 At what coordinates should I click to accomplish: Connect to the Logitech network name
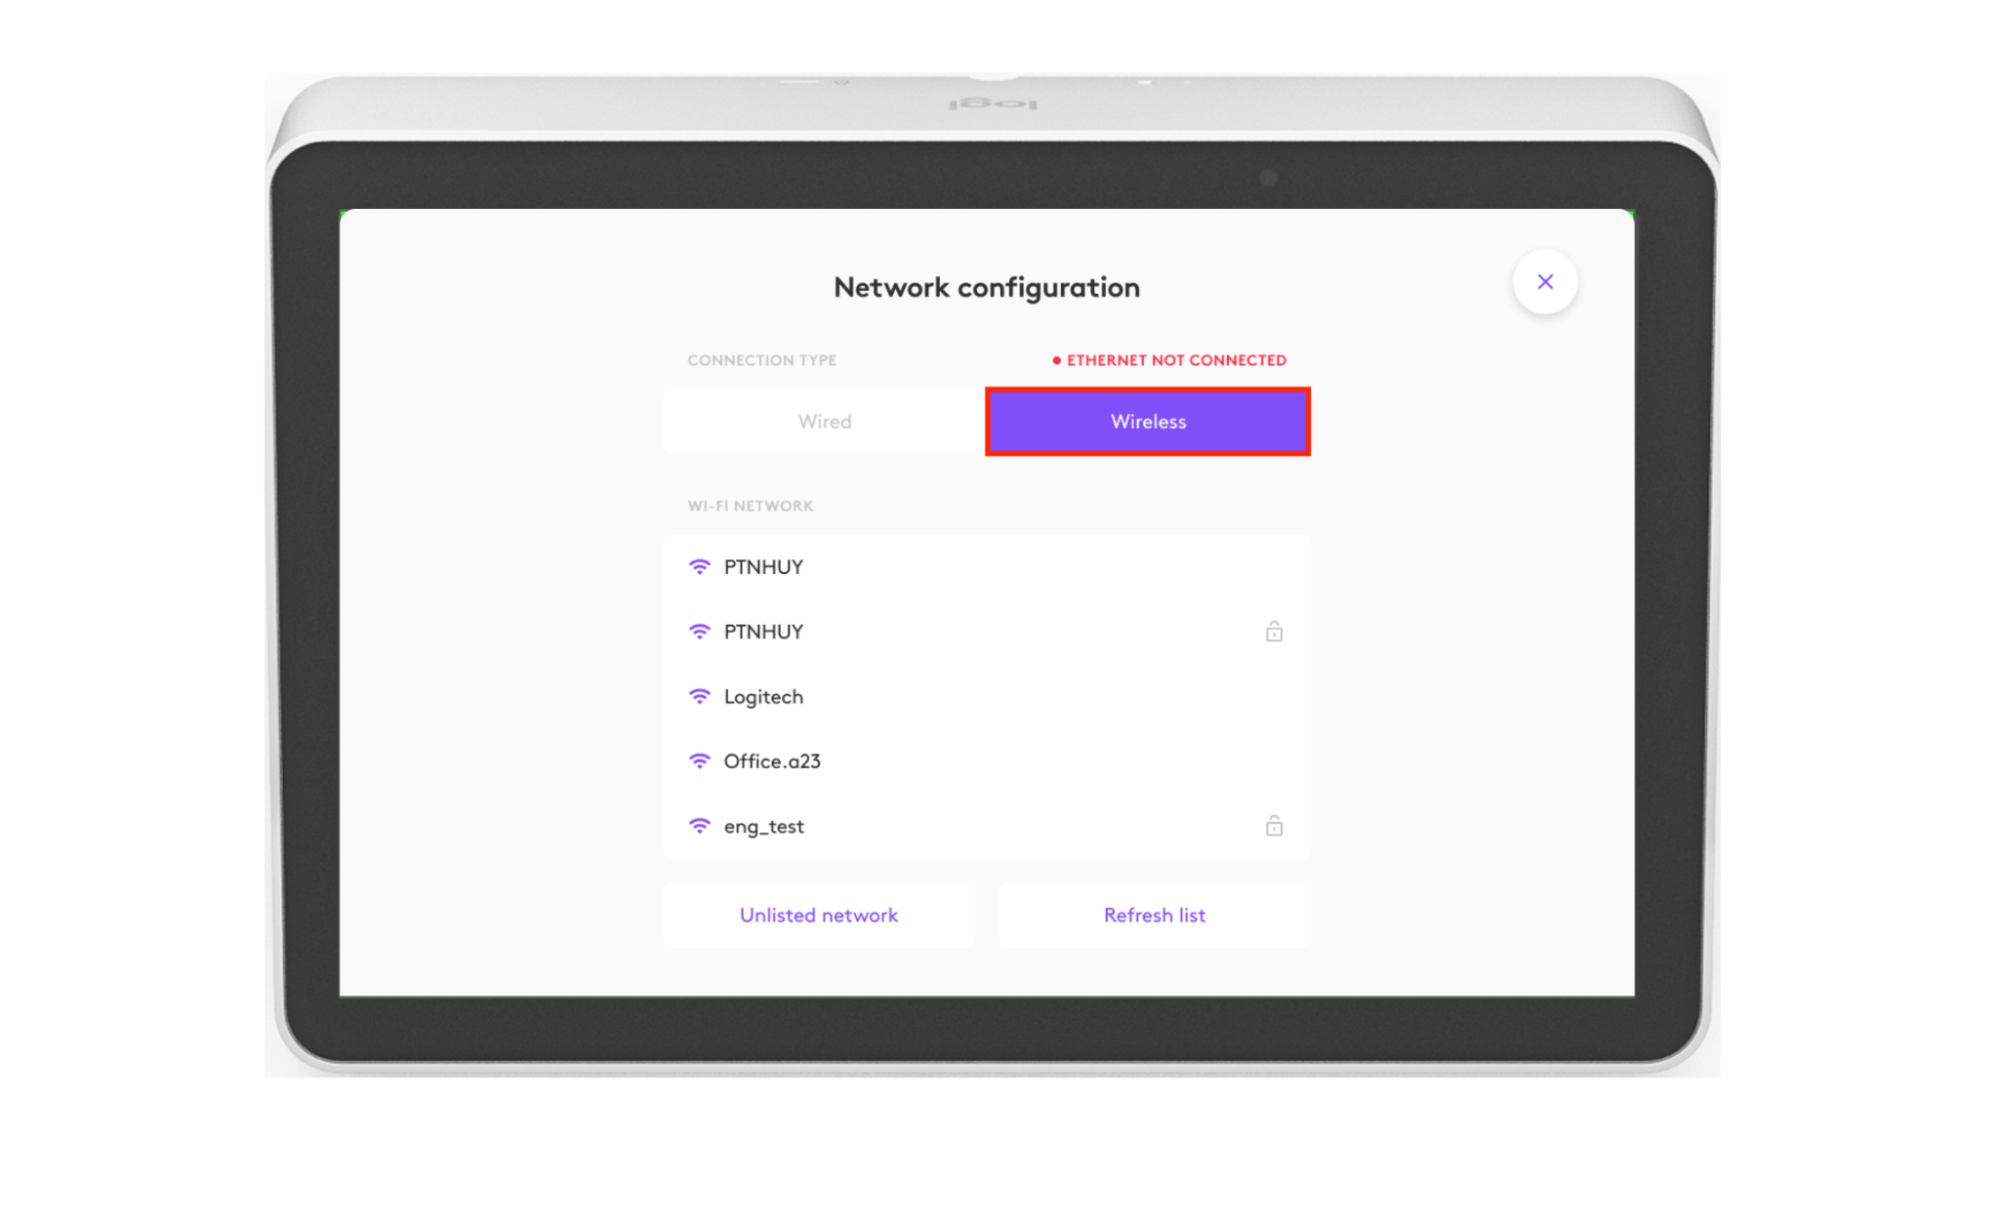coord(763,697)
